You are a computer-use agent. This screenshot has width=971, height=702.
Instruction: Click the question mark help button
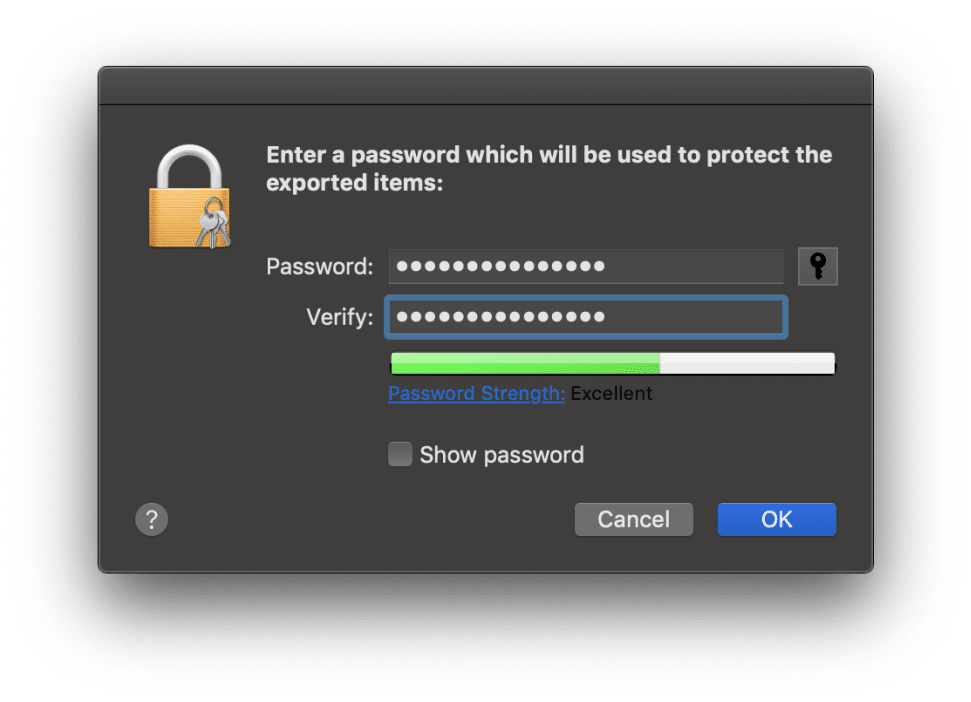click(x=151, y=519)
